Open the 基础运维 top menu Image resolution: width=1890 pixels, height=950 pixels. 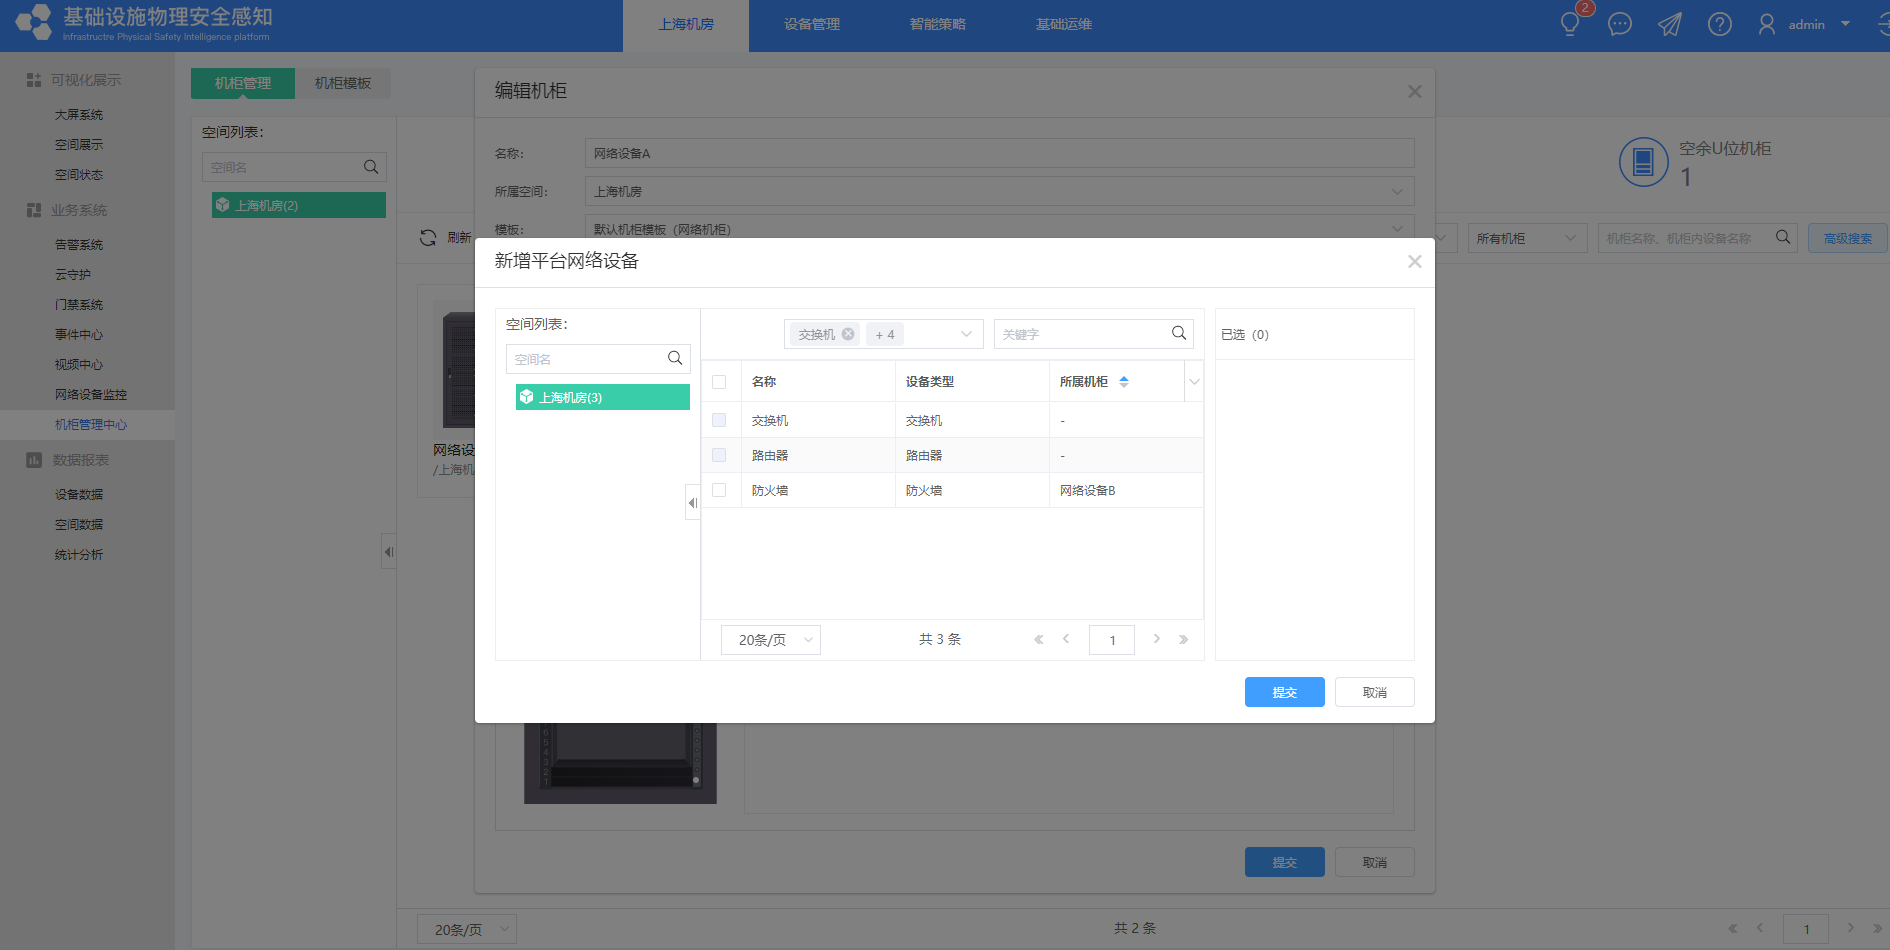pyautogui.click(x=1064, y=25)
